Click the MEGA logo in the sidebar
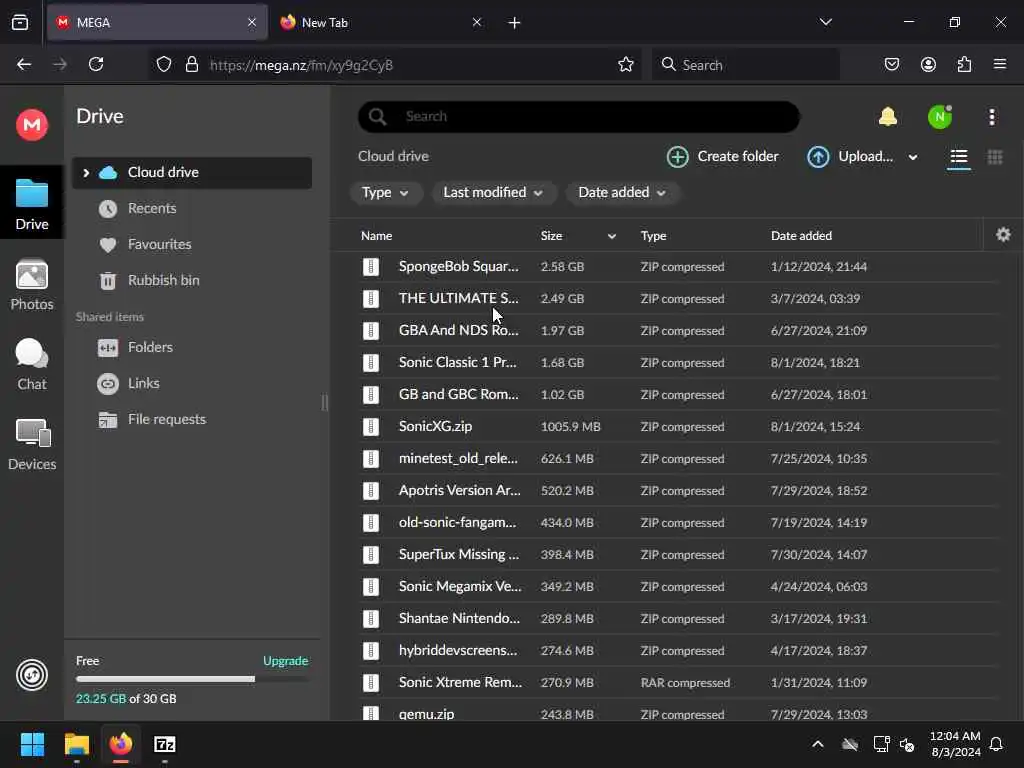The width and height of the screenshot is (1024, 768). coord(31,124)
